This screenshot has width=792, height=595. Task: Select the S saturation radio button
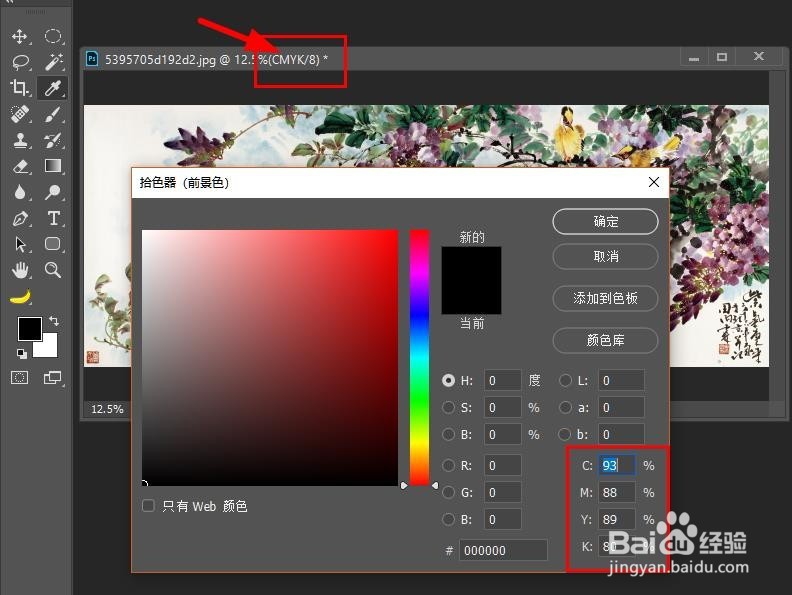(448, 407)
